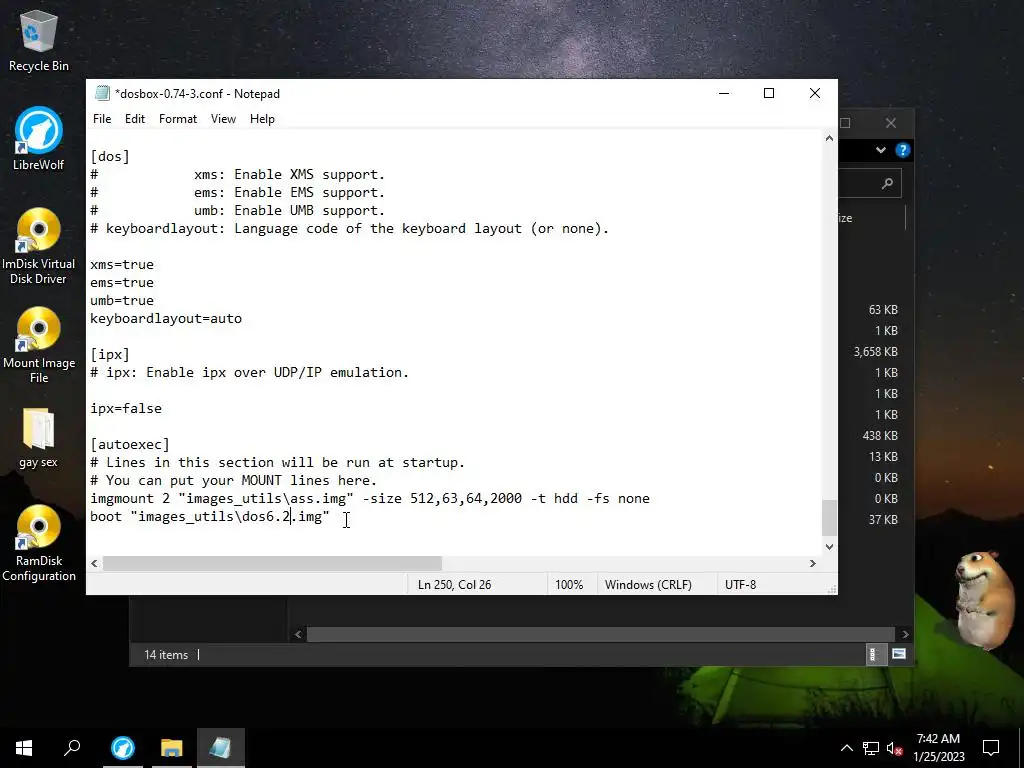1024x768 pixels.
Task: Click the Notepad scroll up arrow
Action: point(829,138)
